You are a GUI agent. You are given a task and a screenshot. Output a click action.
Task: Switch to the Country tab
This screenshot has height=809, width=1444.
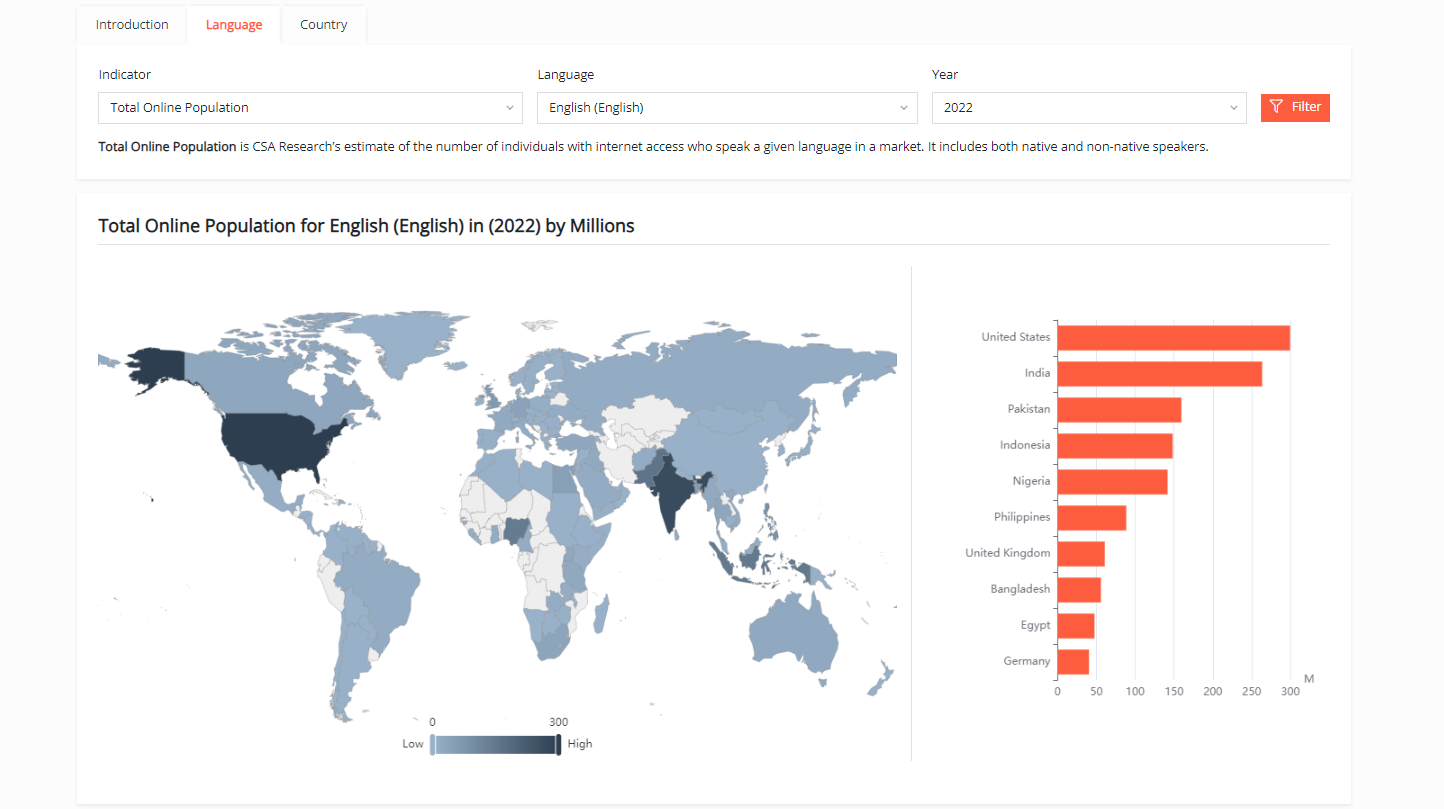coord(323,25)
